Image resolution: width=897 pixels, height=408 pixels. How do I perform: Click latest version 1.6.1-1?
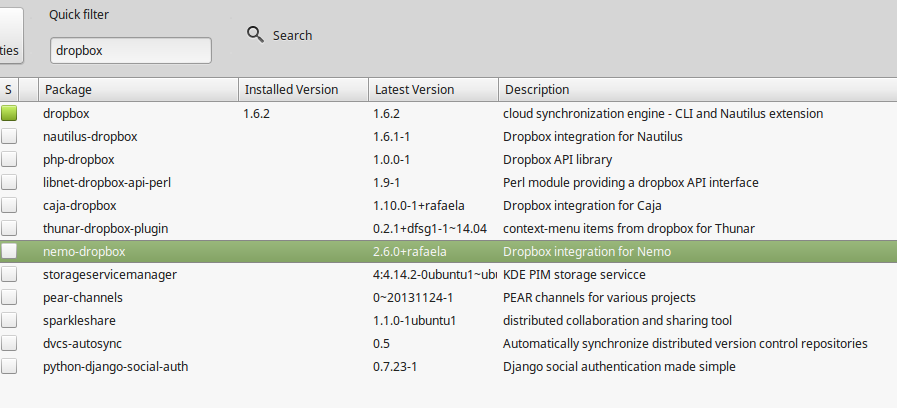[x=391, y=136]
